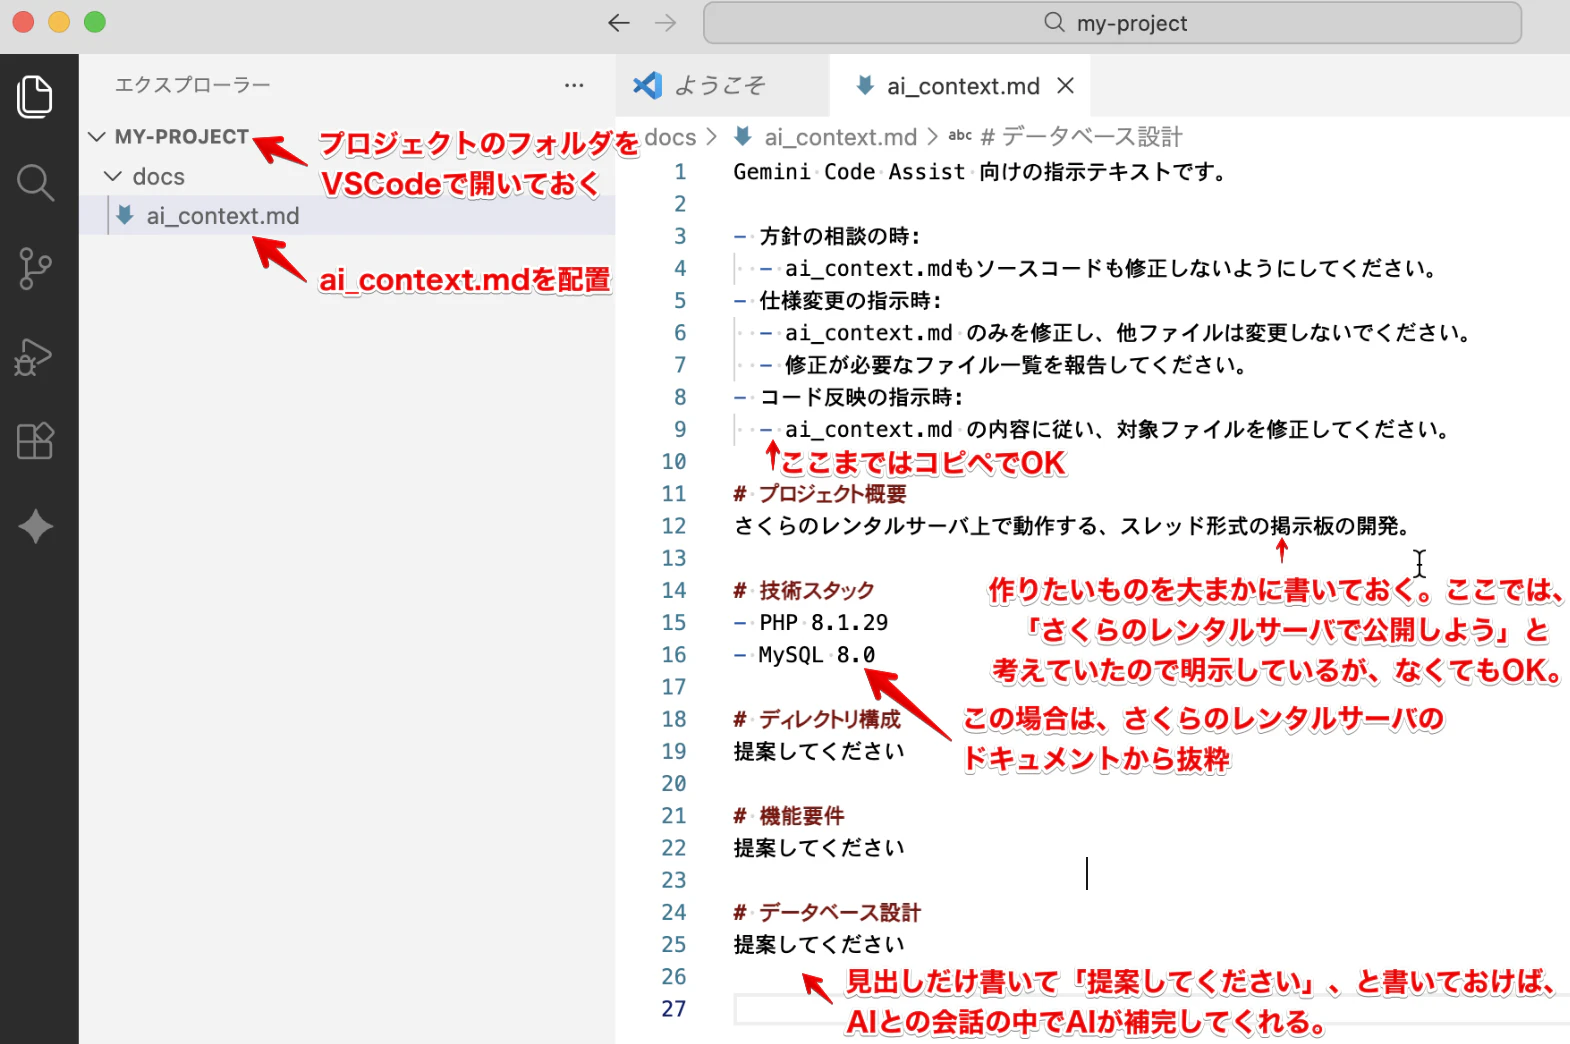Go forward with the right arrow

pyautogui.click(x=666, y=23)
